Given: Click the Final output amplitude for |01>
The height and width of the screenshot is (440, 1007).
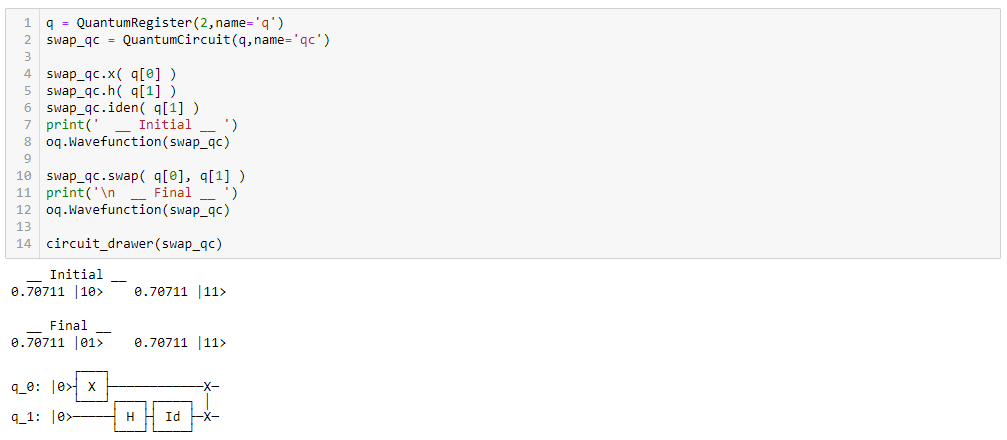Looking at the screenshot, I should pyautogui.click(x=37, y=343).
